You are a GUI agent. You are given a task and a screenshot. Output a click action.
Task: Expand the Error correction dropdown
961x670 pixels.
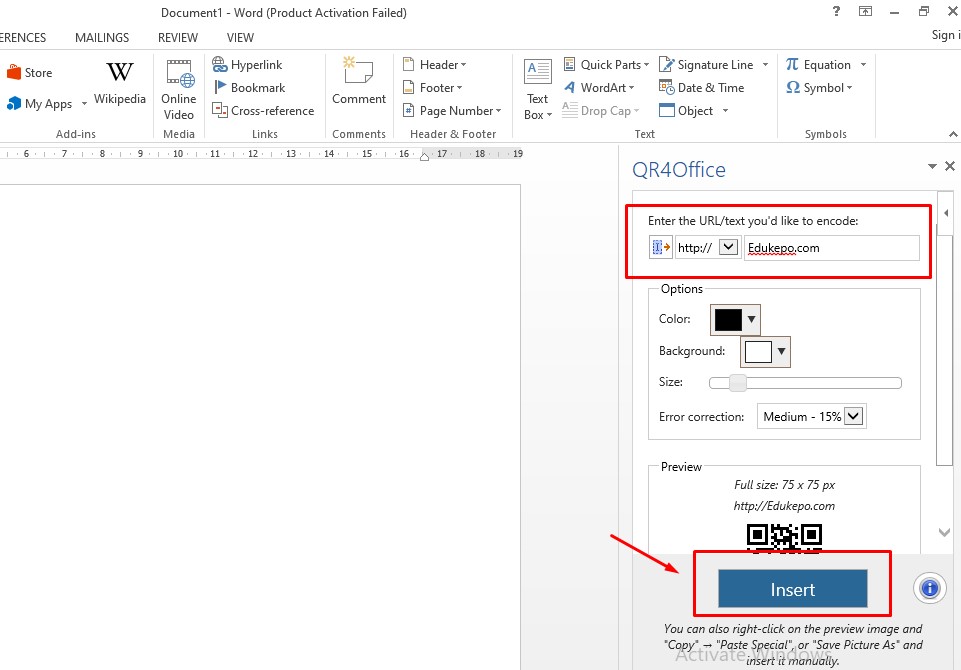(854, 417)
